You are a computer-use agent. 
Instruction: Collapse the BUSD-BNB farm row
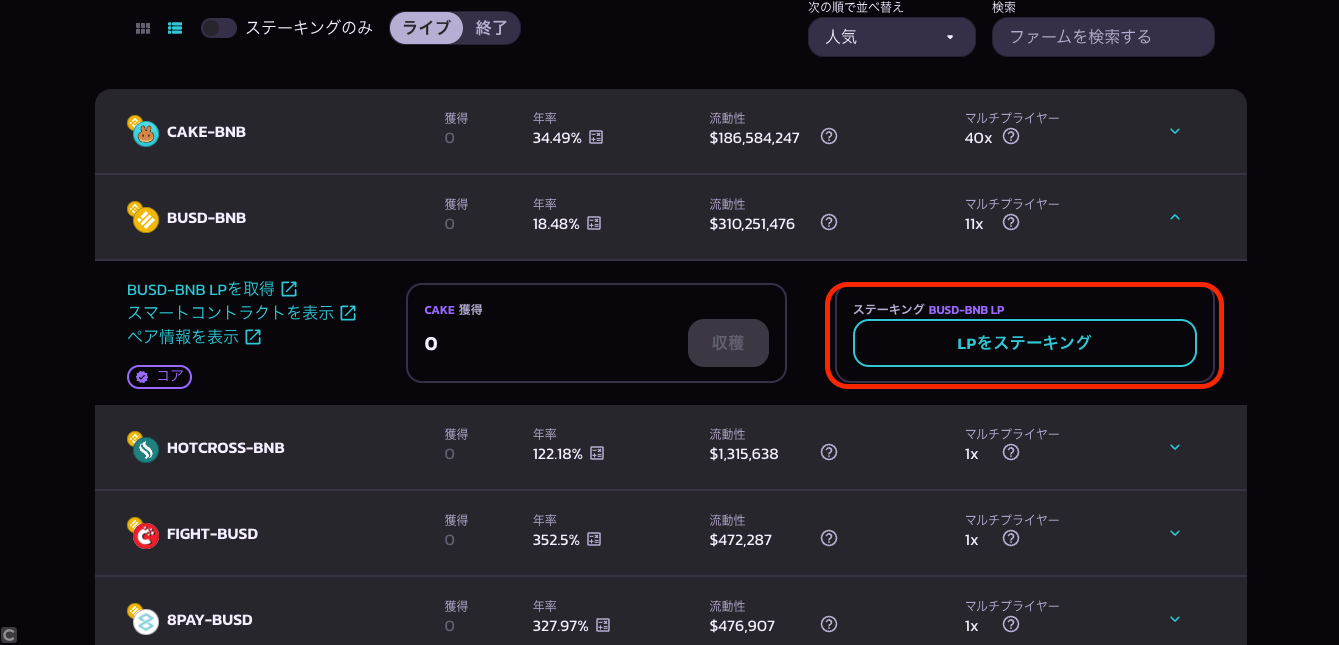tap(1175, 217)
